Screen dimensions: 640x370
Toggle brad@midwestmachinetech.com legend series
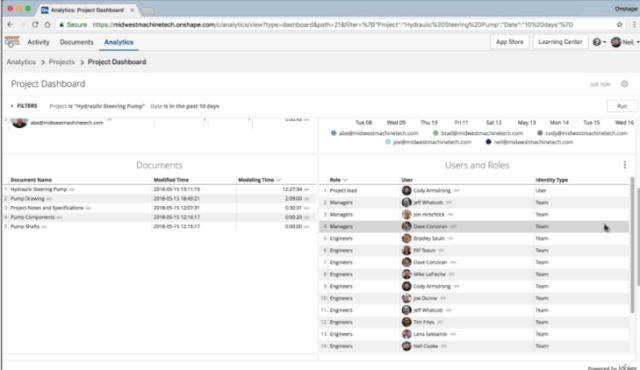[x=478, y=133]
